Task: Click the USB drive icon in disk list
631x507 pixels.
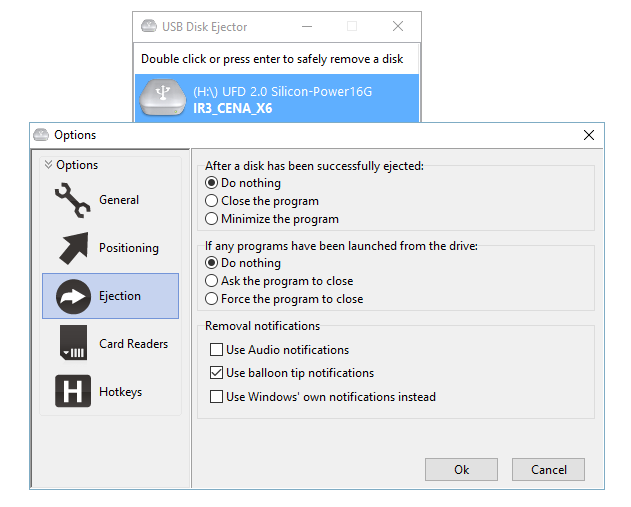Action: click(x=162, y=98)
